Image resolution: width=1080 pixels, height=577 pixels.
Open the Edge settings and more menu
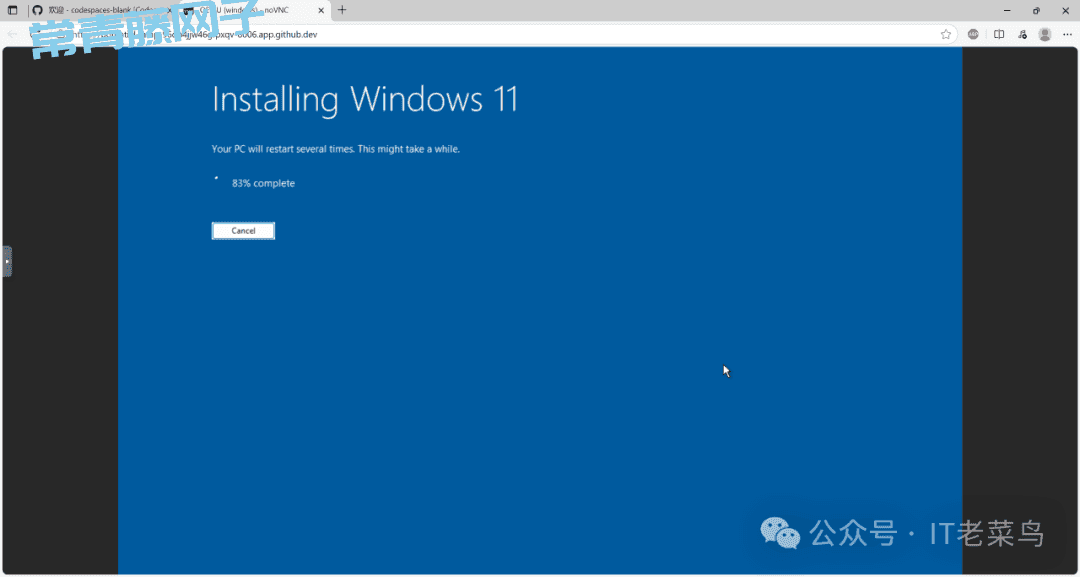tap(1068, 34)
